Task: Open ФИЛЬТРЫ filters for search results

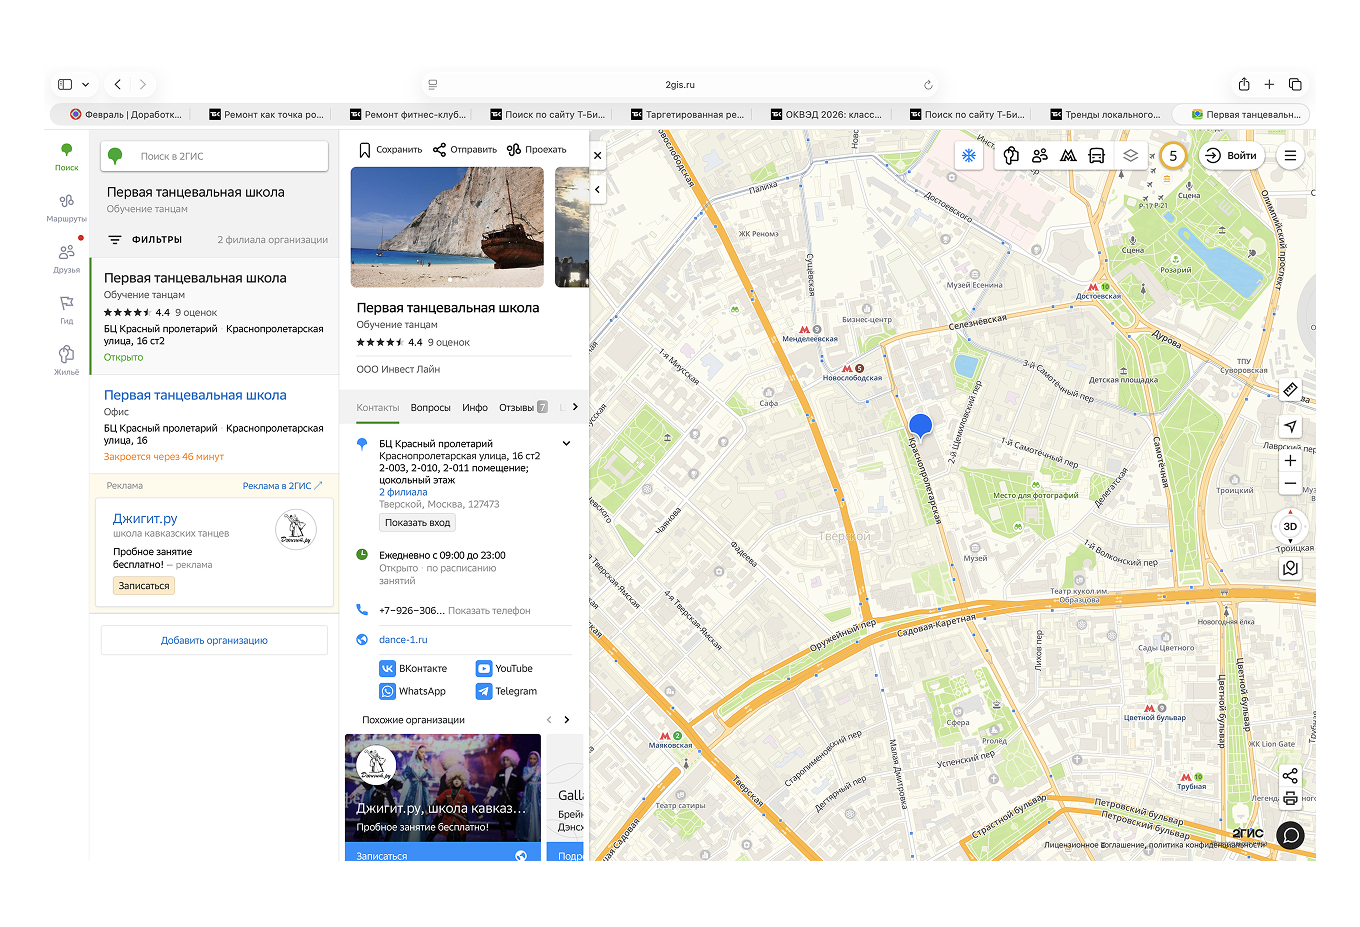Action: [146, 240]
